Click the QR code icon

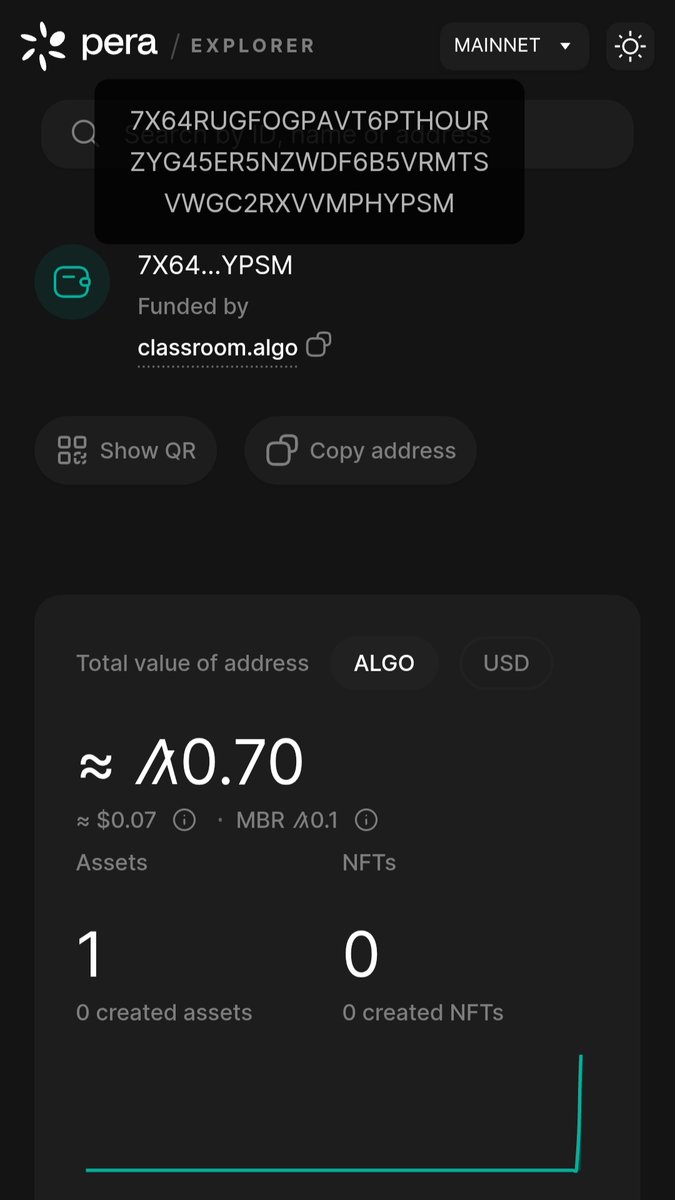point(72,451)
